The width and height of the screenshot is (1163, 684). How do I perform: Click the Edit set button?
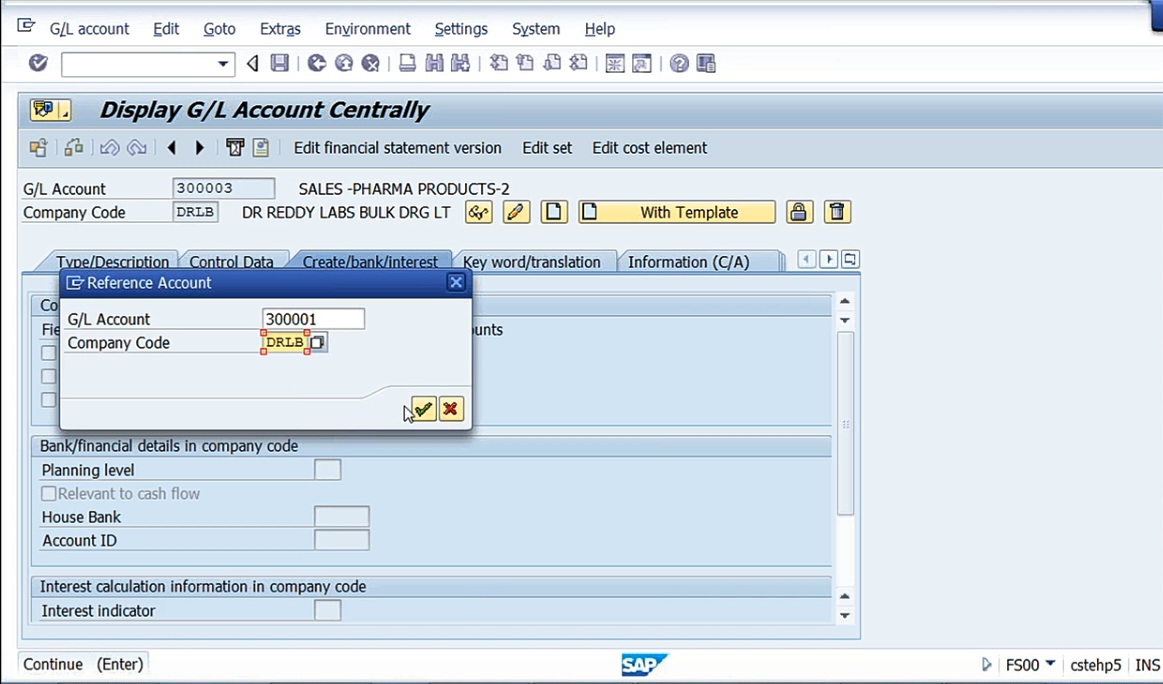[x=547, y=148]
